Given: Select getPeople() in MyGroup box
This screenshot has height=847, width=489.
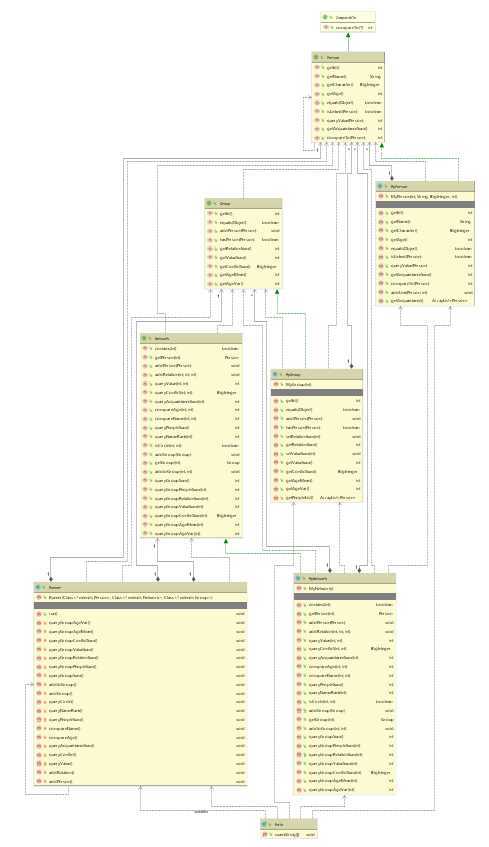Looking at the screenshot, I should (x=317, y=498).
